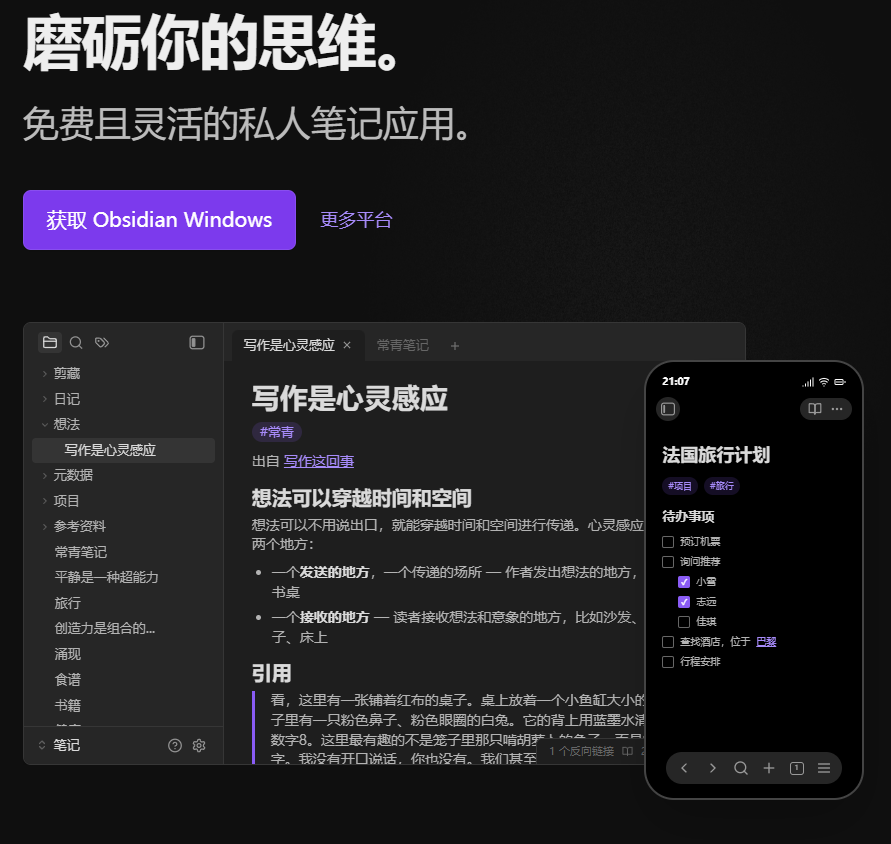
Task: Tap the phone's more options dots icon
Action: (x=837, y=409)
